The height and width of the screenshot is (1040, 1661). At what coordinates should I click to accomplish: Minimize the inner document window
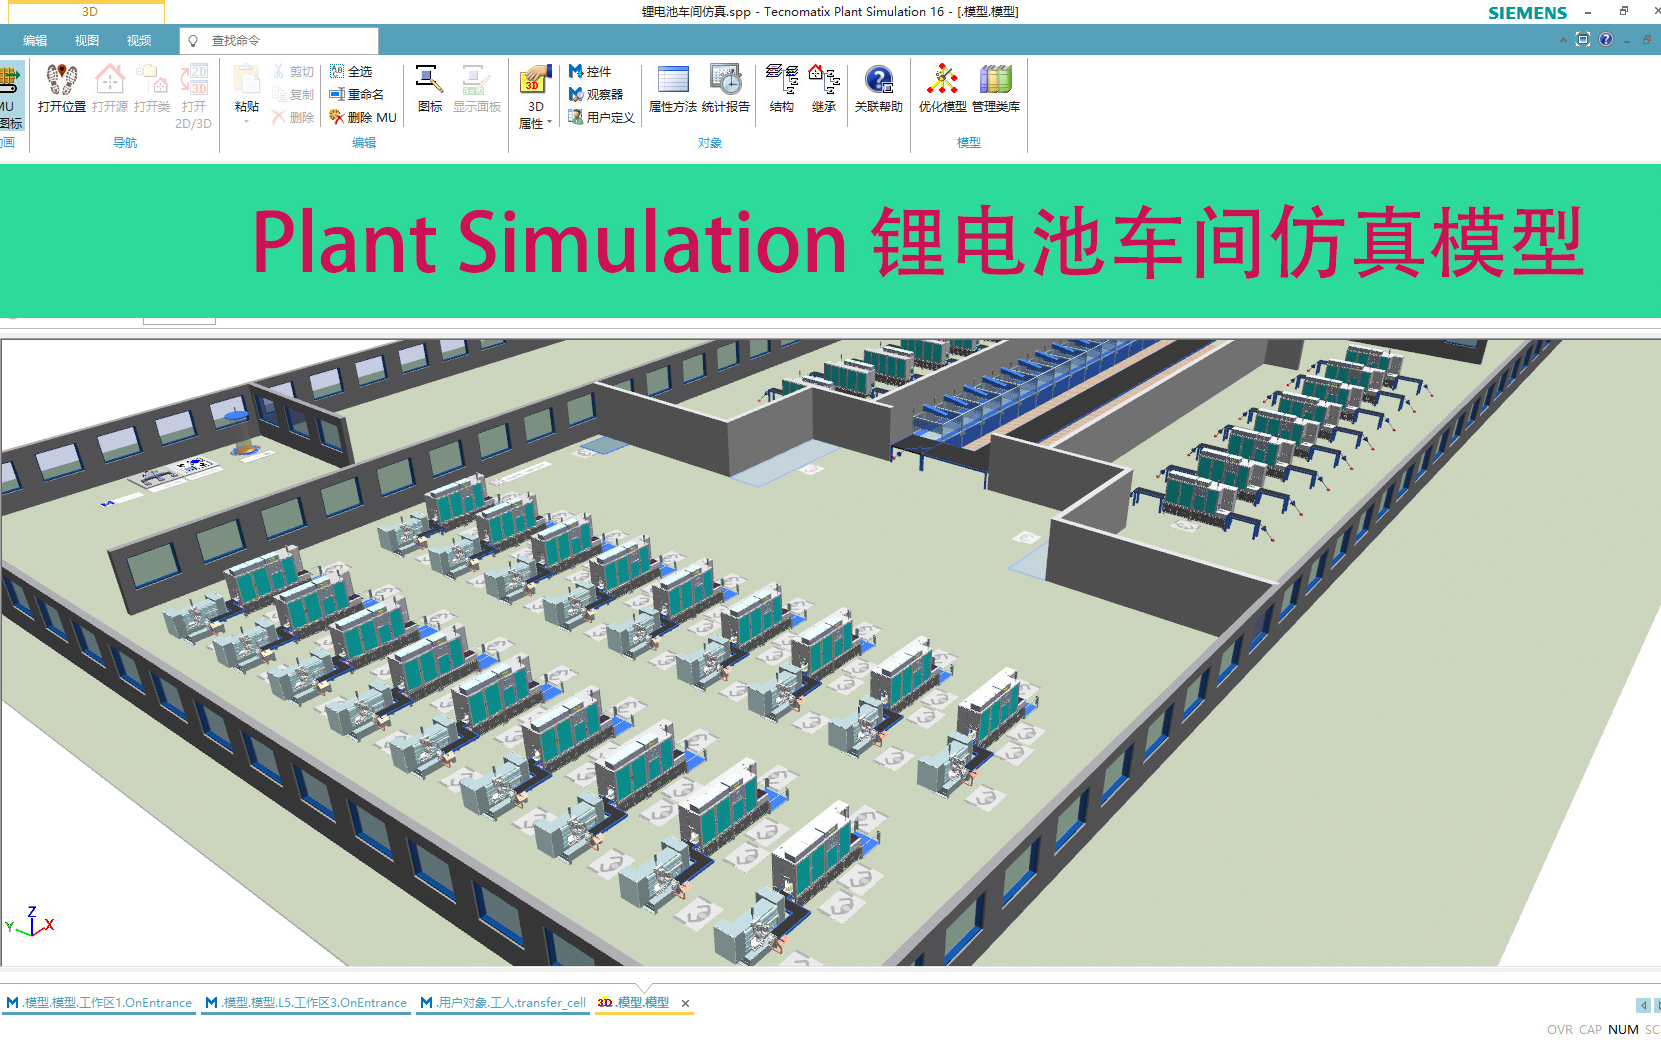pyautogui.click(x=1627, y=41)
